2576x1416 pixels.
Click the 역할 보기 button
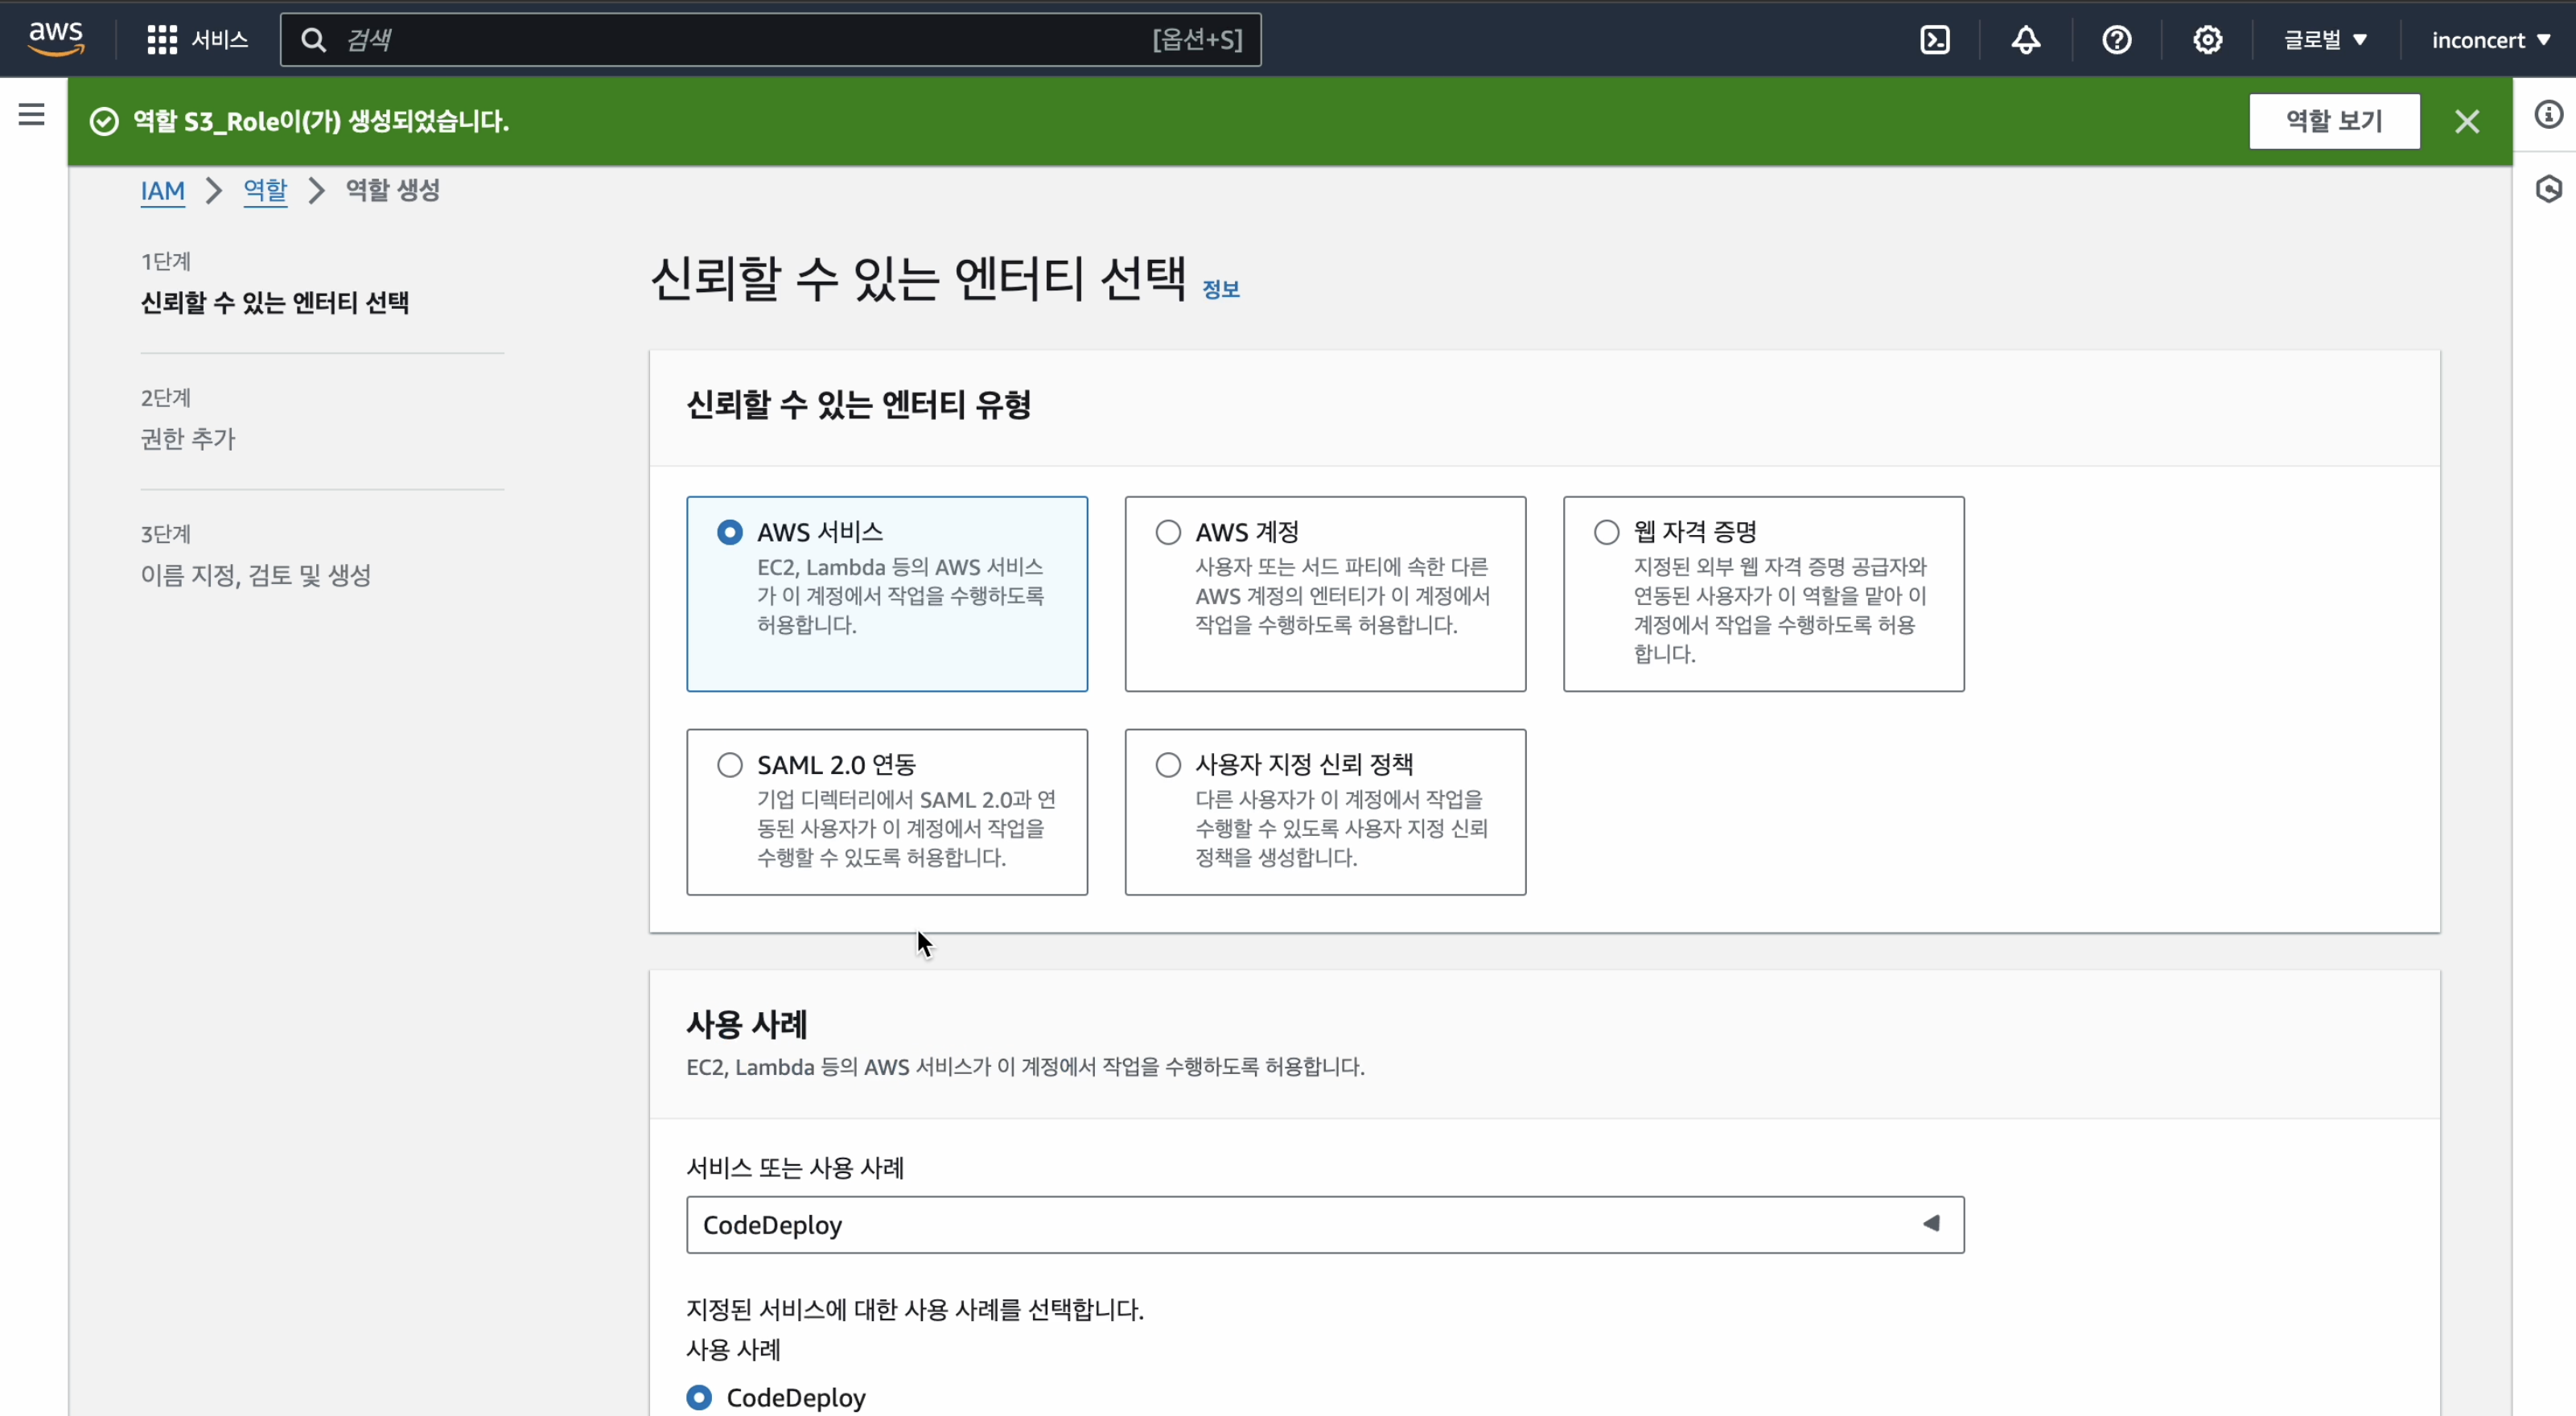point(2334,120)
